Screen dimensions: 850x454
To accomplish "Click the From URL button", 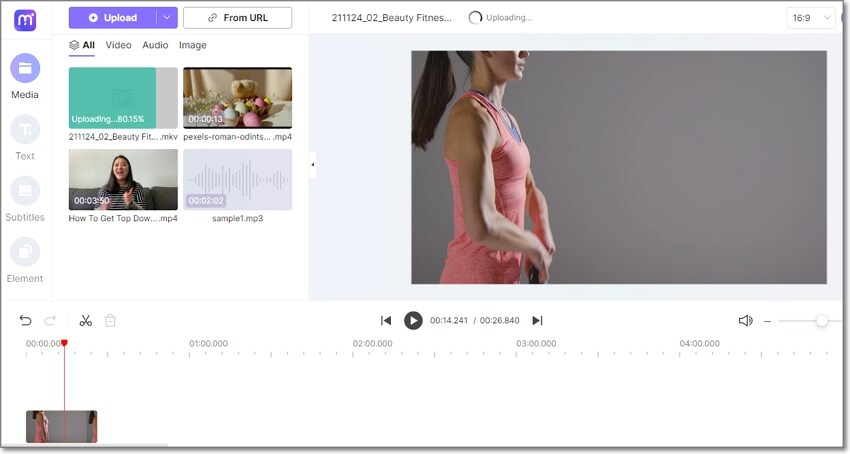I will pyautogui.click(x=237, y=18).
